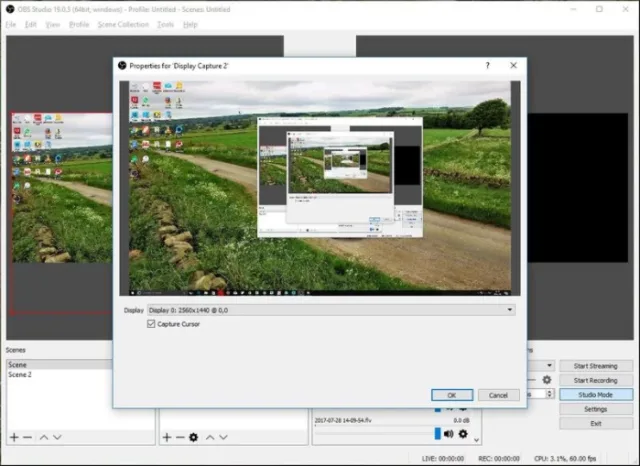640x466 pixels.
Task: Adjust the transition duration stepper arrows
Action: [x=550, y=394]
